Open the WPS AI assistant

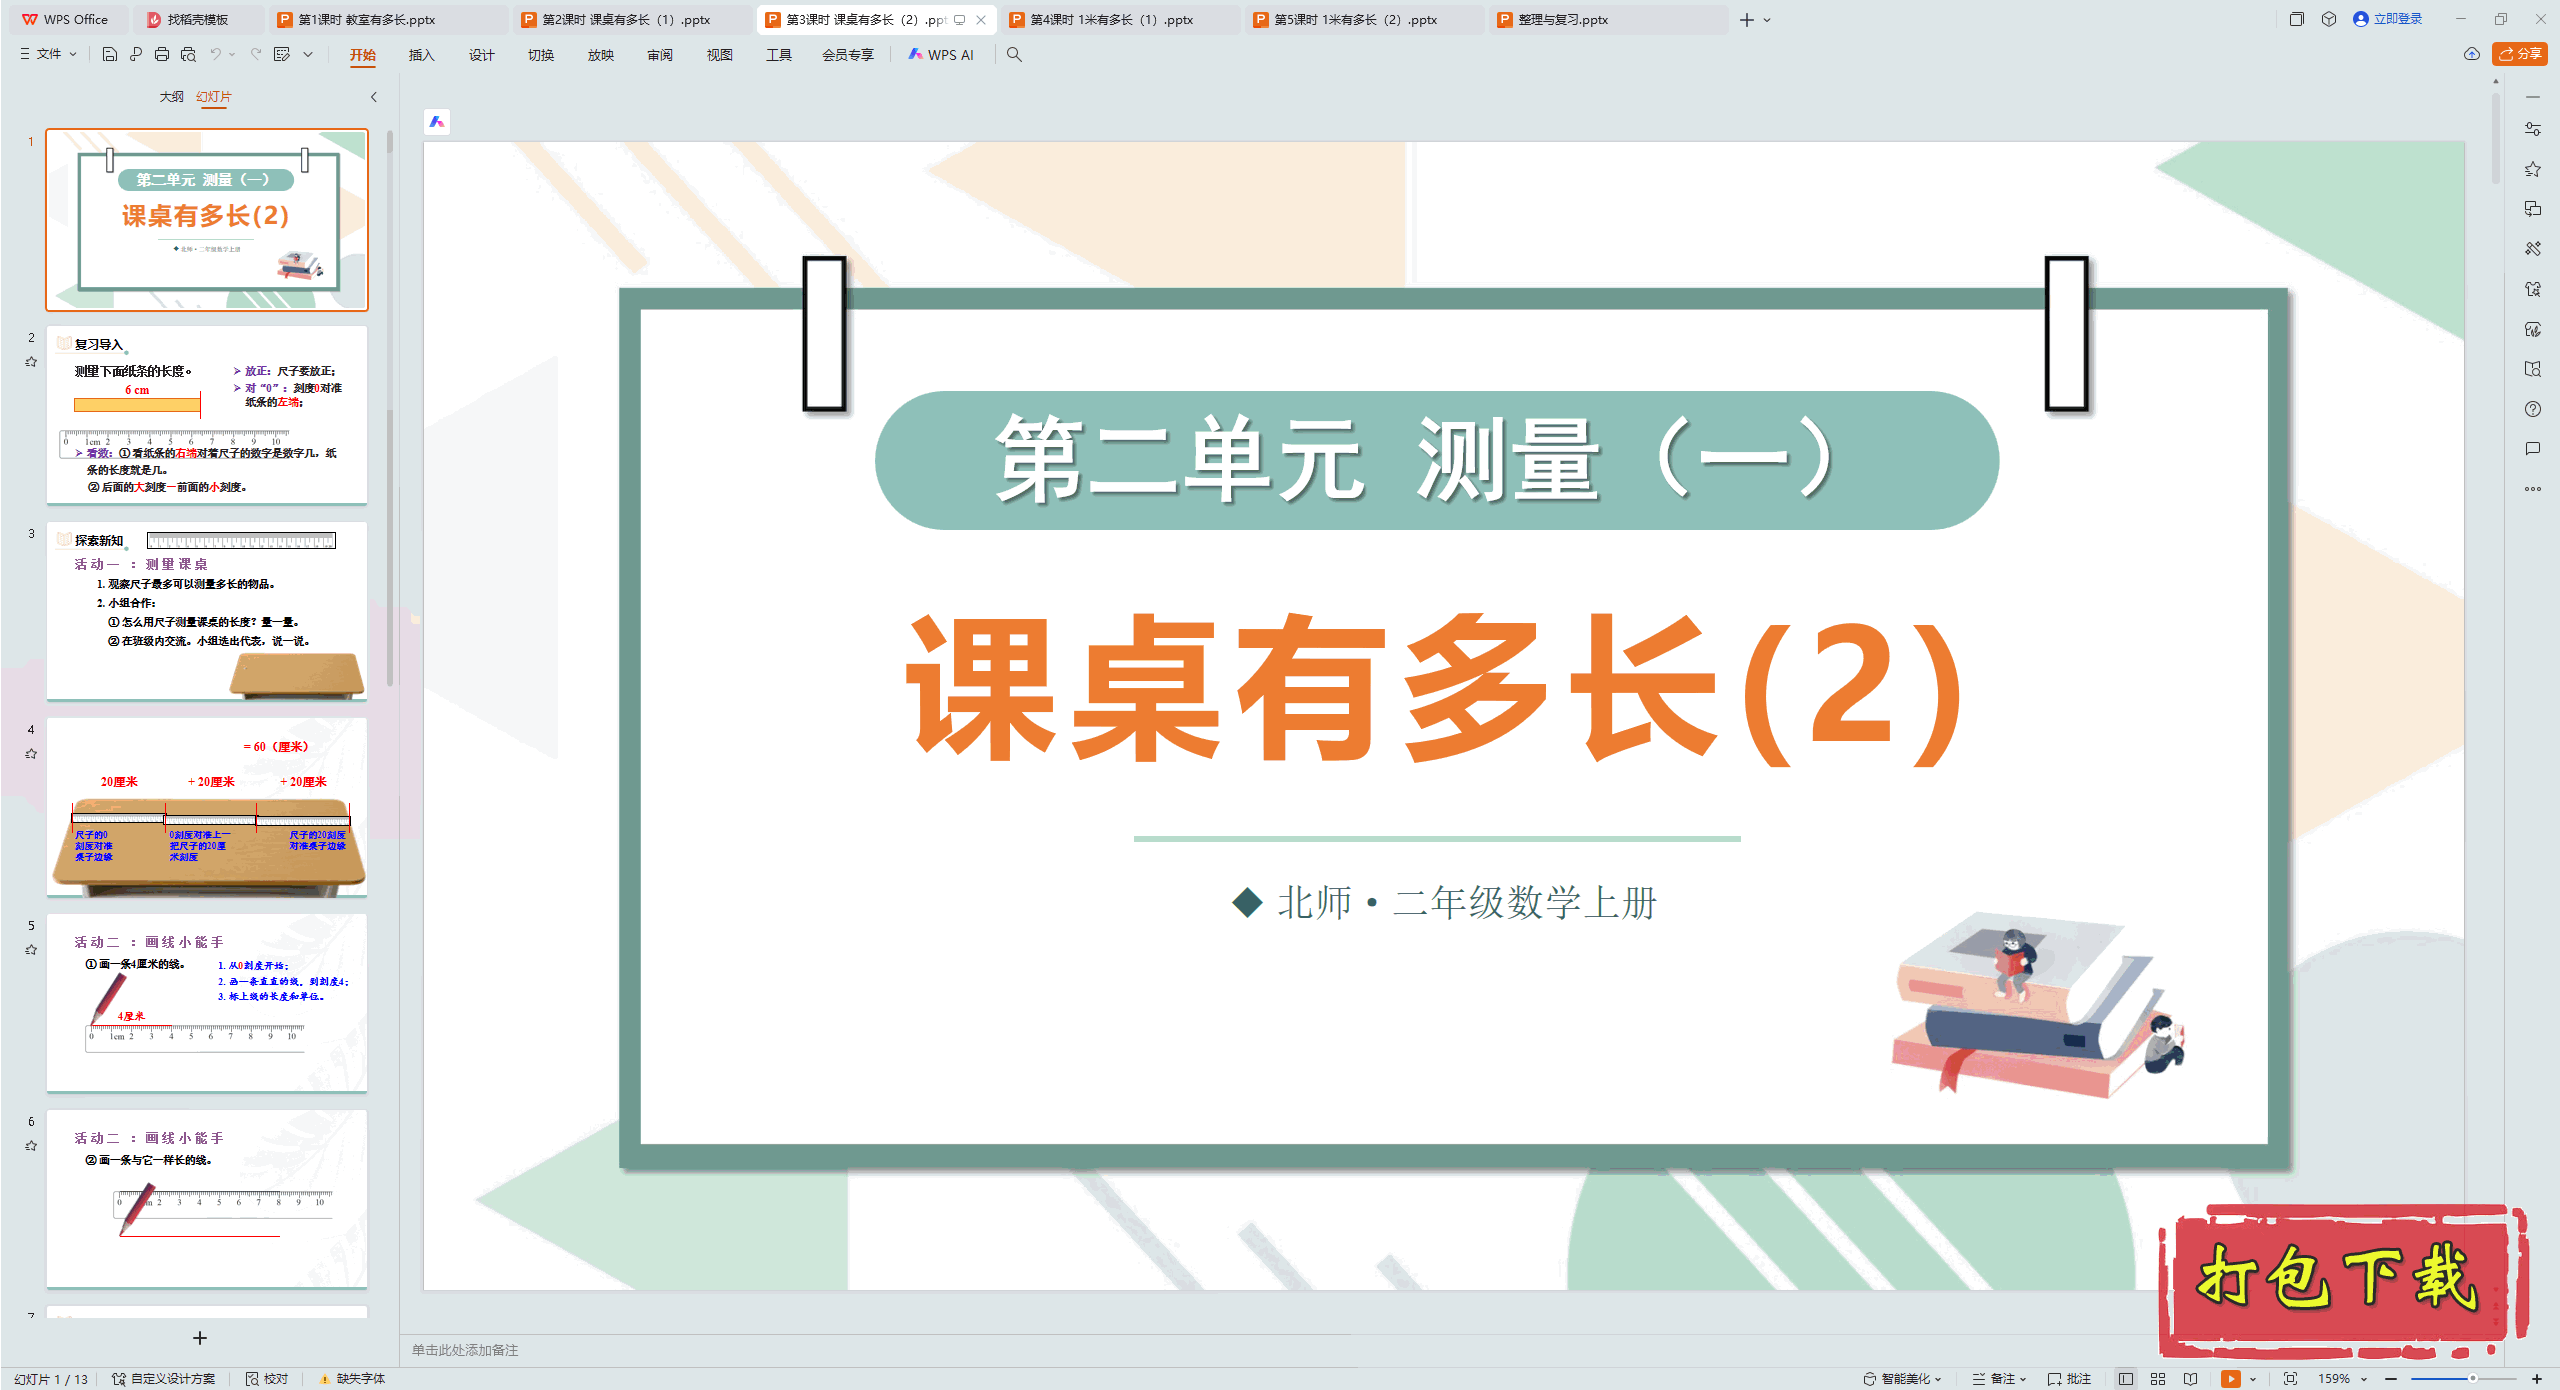(x=941, y=55)
